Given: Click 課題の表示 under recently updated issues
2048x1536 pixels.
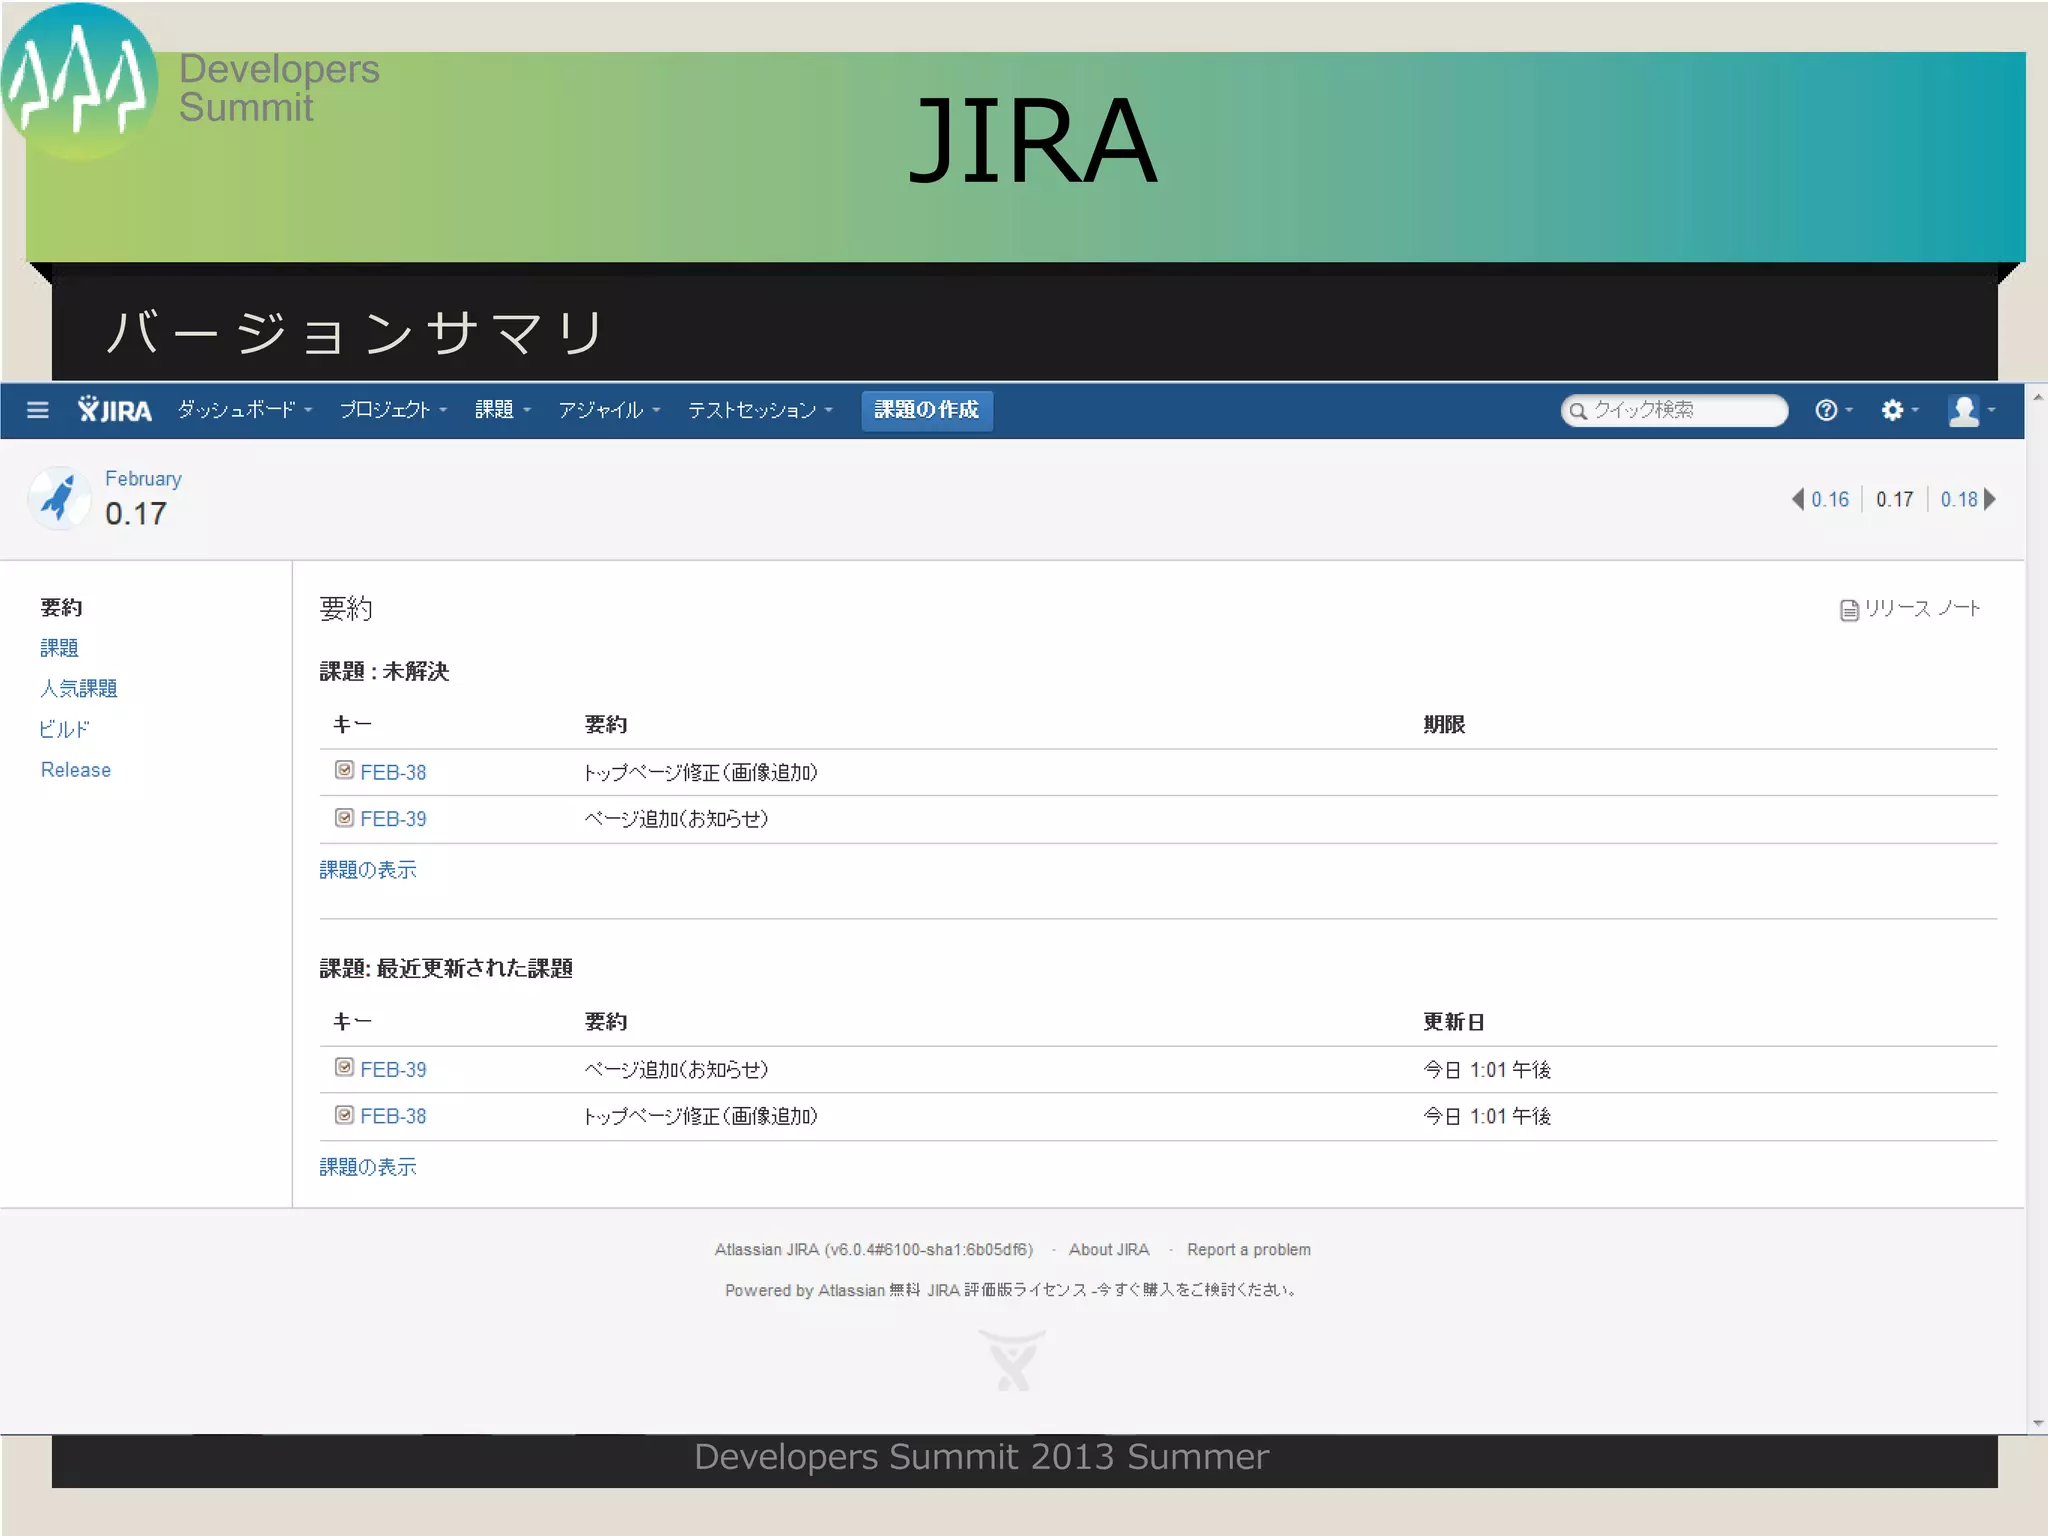Looking at the screenshot, I should point(368,1167).
